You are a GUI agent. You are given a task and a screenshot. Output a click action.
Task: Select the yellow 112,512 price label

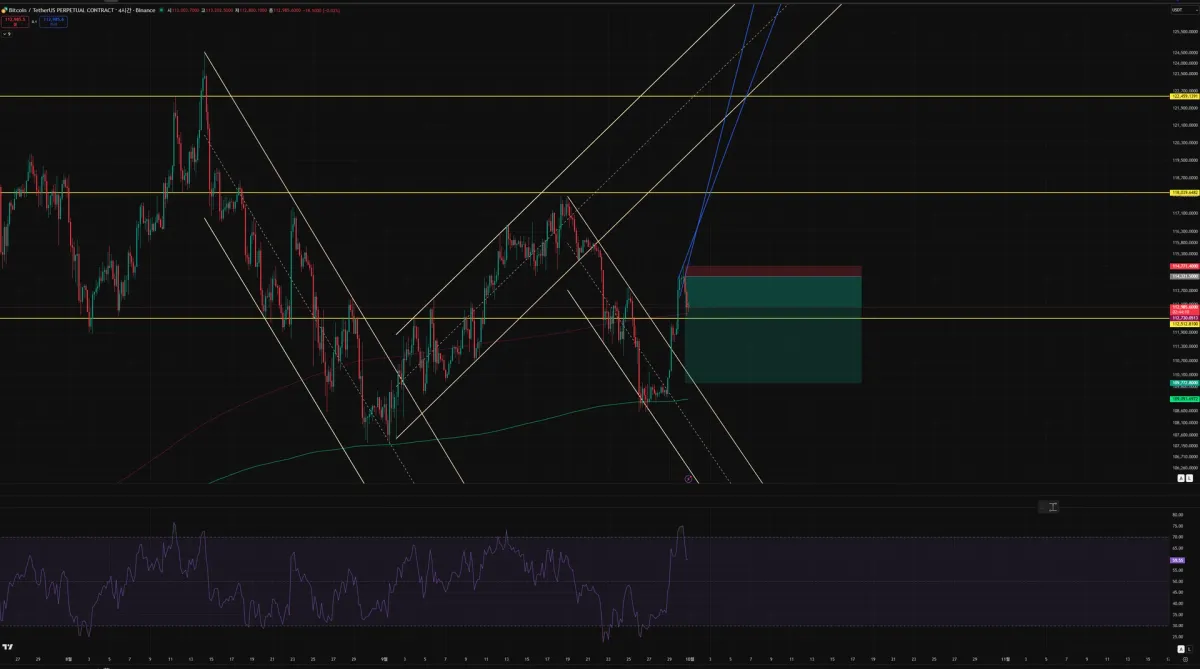pos(1184,324)
